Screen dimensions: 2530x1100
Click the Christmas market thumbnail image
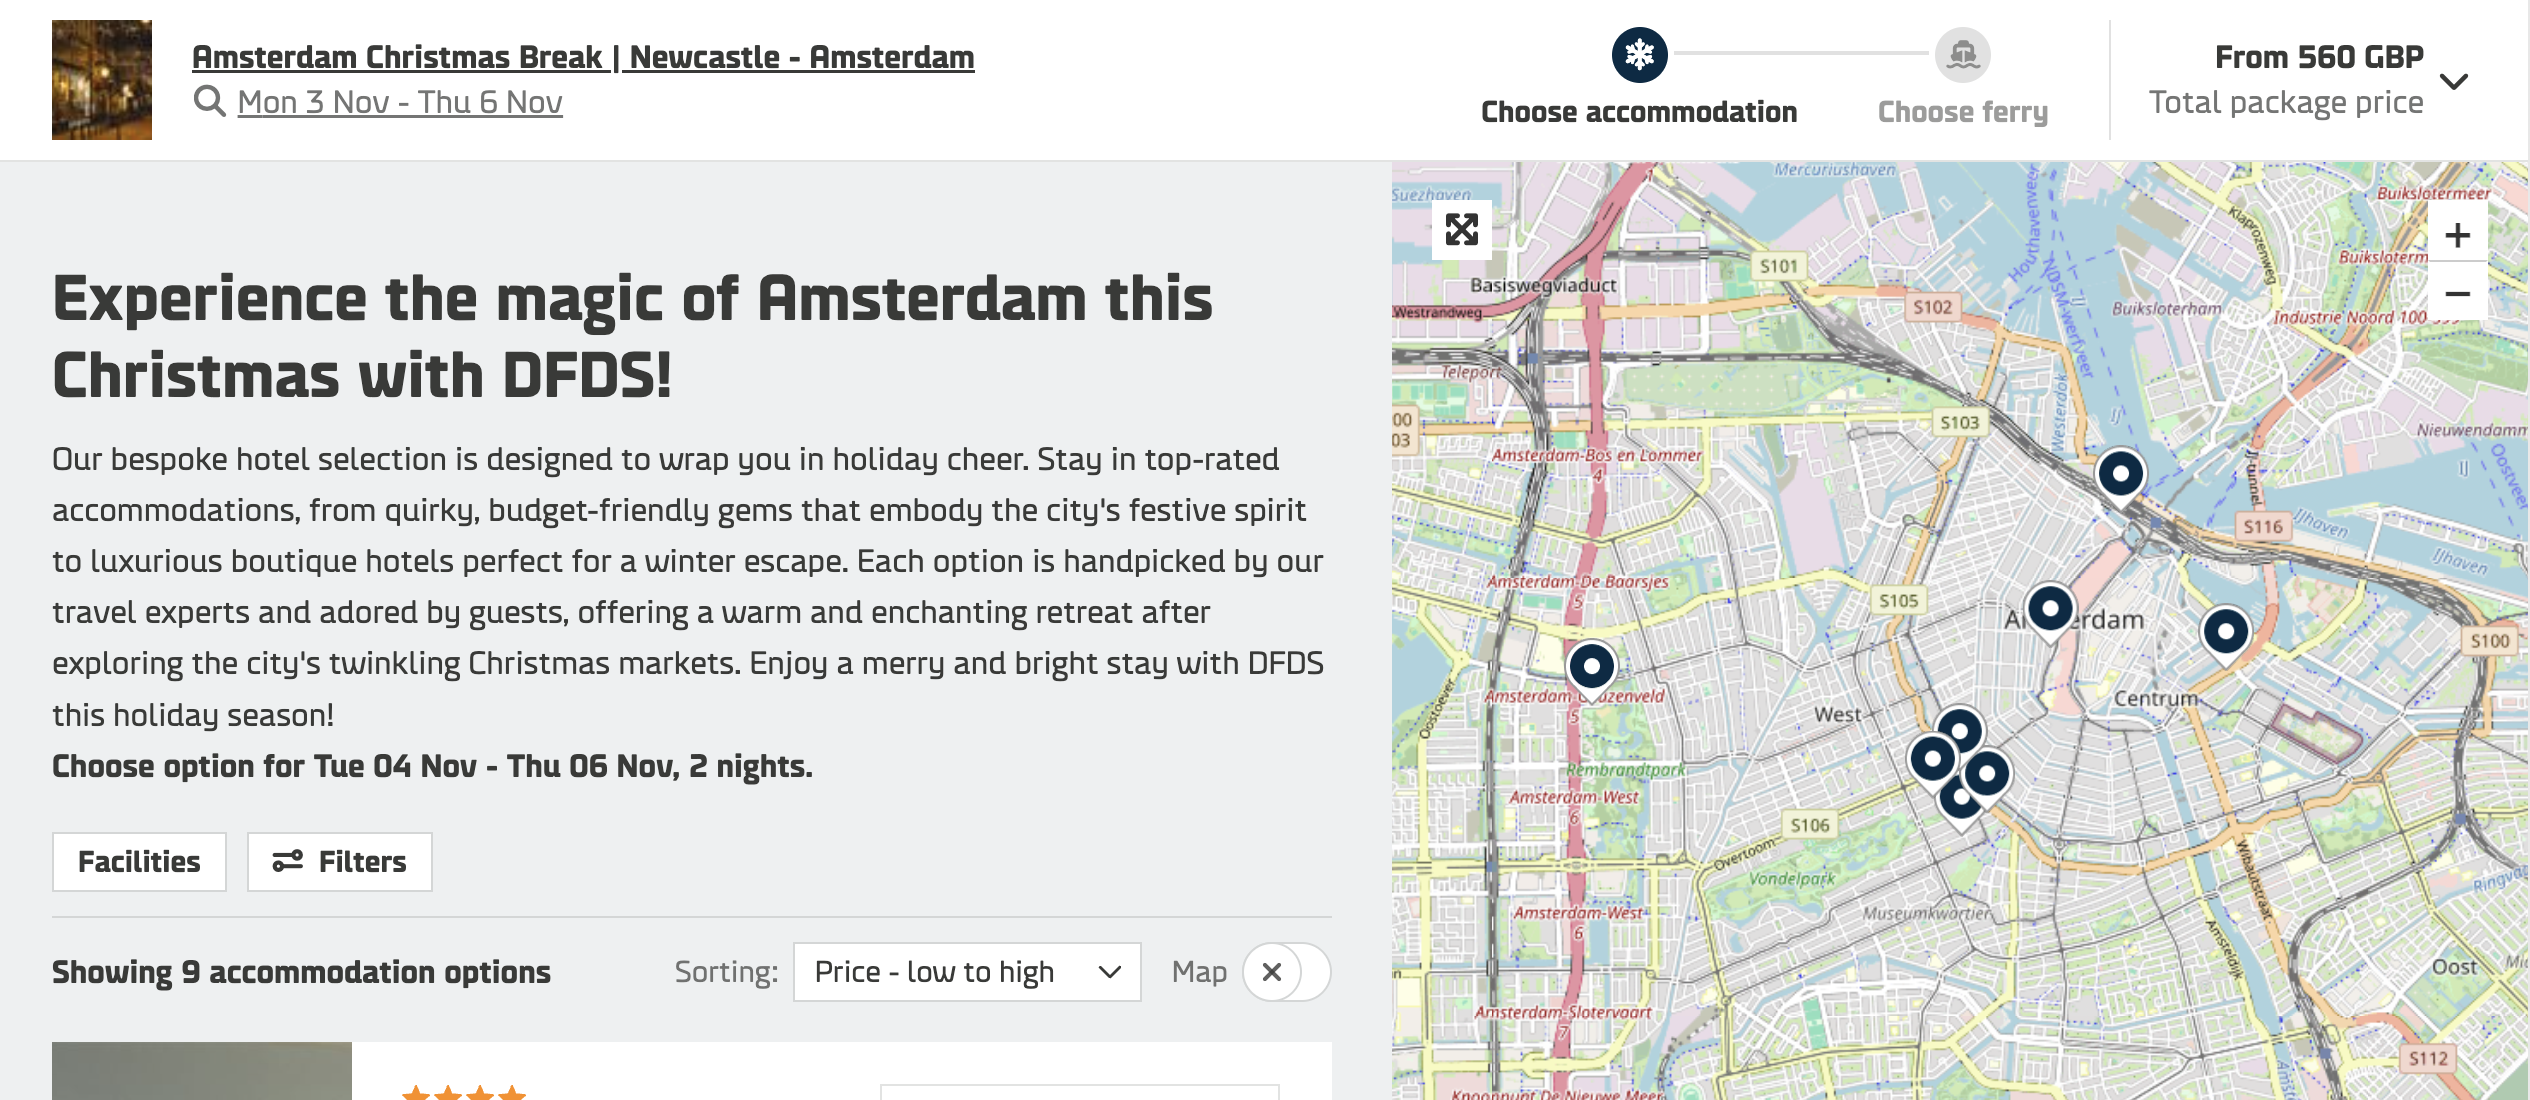[x=102, y=80]
